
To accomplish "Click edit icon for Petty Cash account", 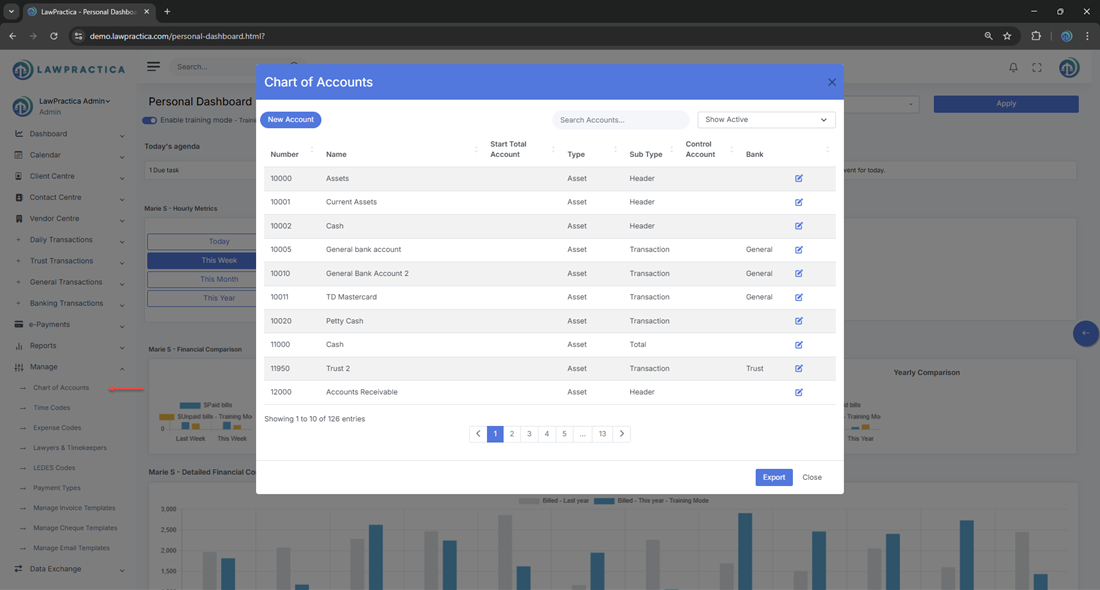I will point(799,321).
